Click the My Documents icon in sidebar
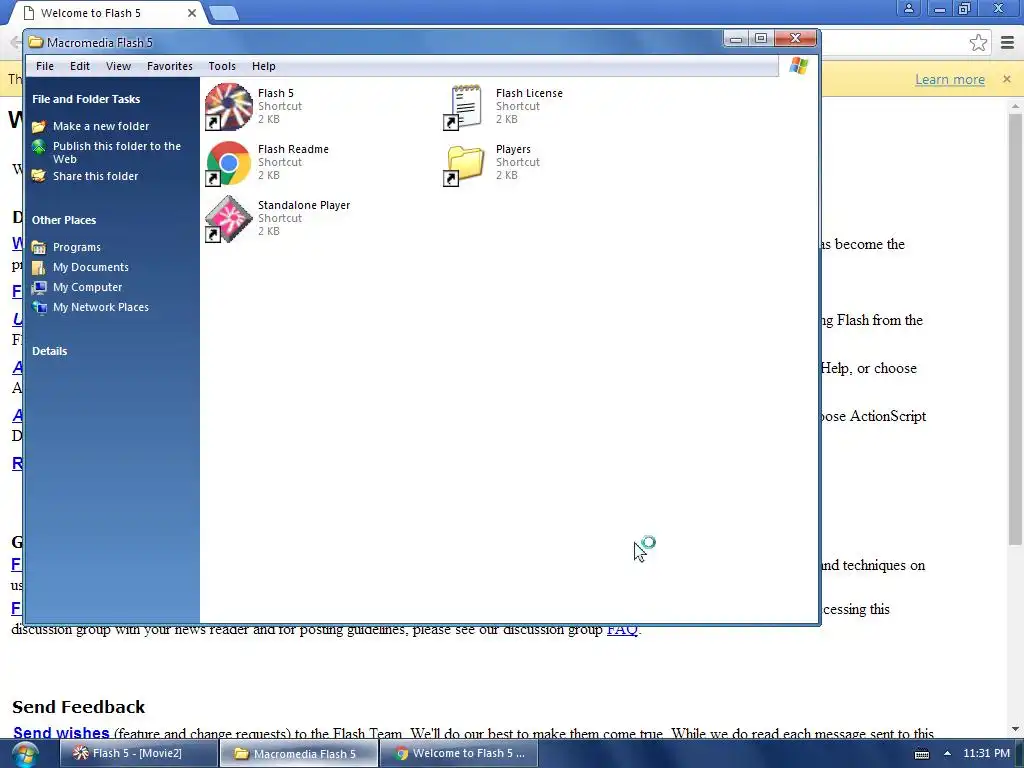This screenshot has width=1024, height=768. [x=39, y=267]
